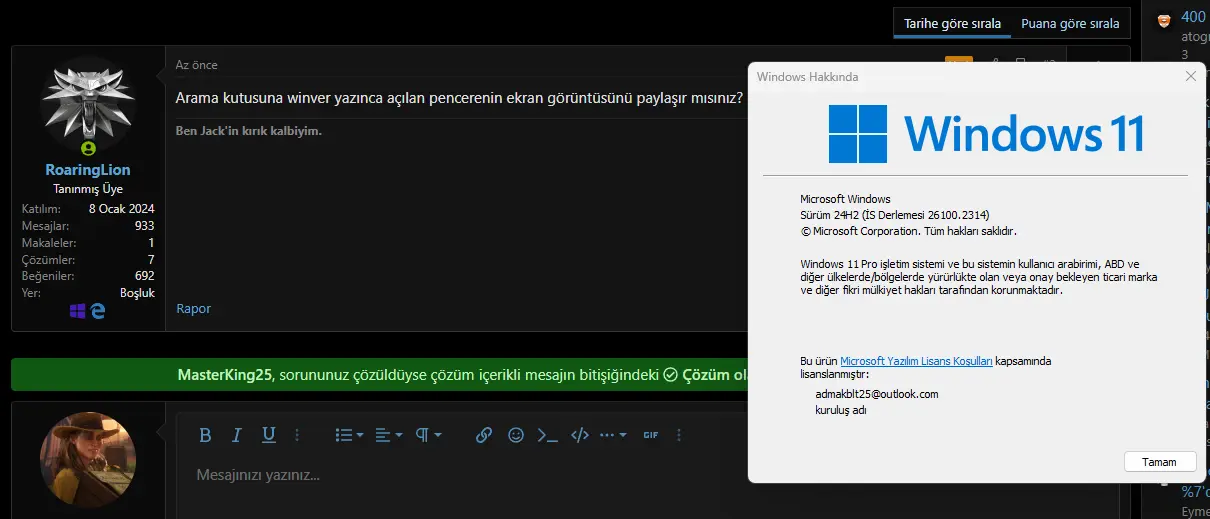Click the 'Microsoft Windows' line in the dialog
The image size is (1210, 519).
click(845, 198)
